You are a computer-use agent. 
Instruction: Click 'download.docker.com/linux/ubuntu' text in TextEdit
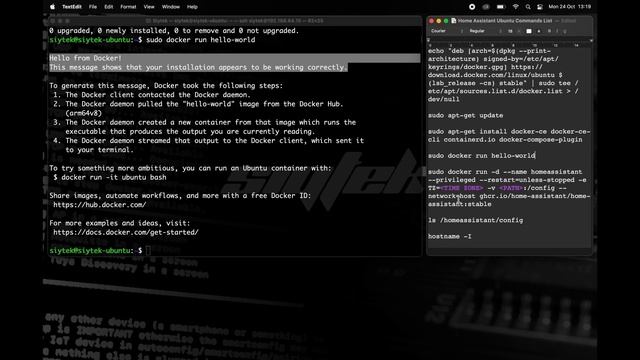click(491, 75)
